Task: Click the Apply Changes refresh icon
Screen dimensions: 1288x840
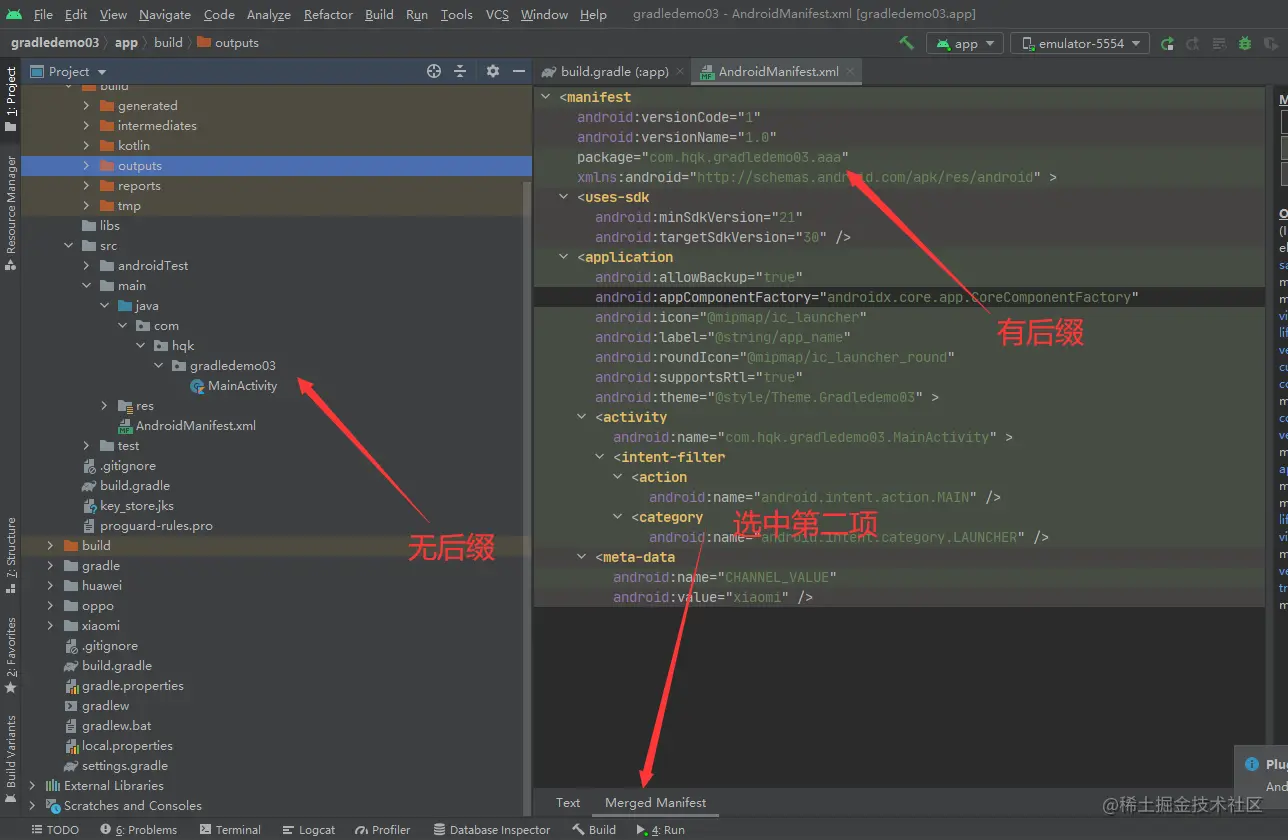Action: tap(1193, 43)
